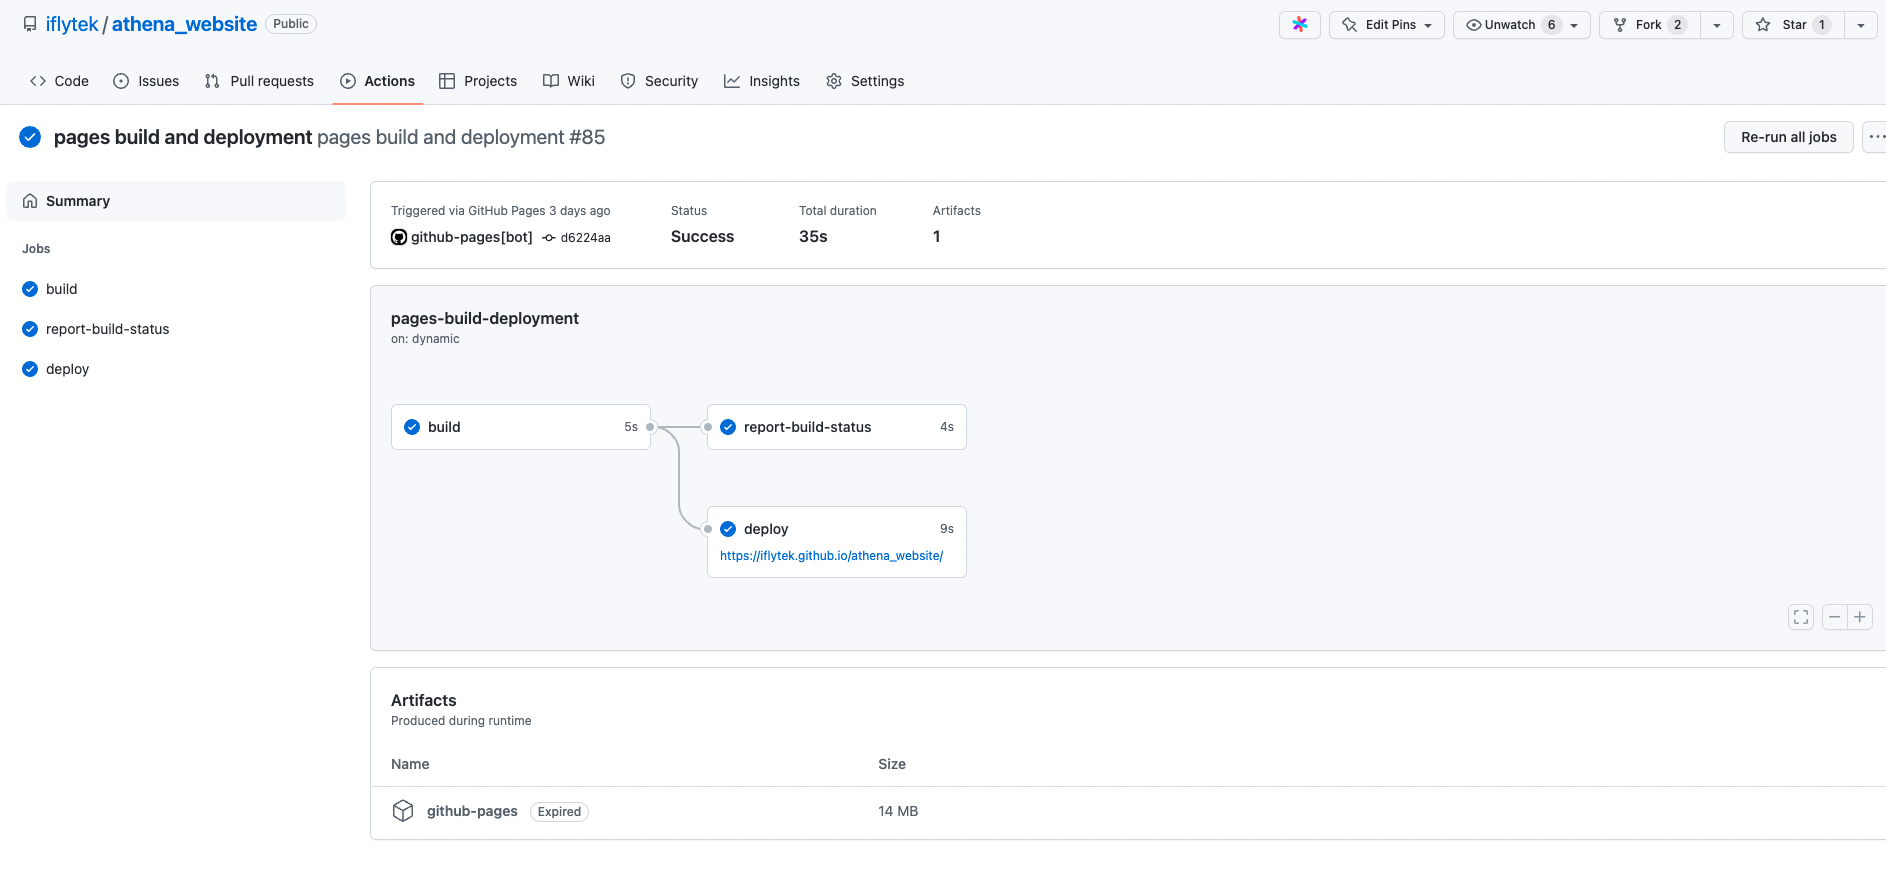Image resolution: width=1886 pixels, height=879 pixels.
Task: Click the success check next to report-build-status in sidebar
Action: click(x=30, y=329)
